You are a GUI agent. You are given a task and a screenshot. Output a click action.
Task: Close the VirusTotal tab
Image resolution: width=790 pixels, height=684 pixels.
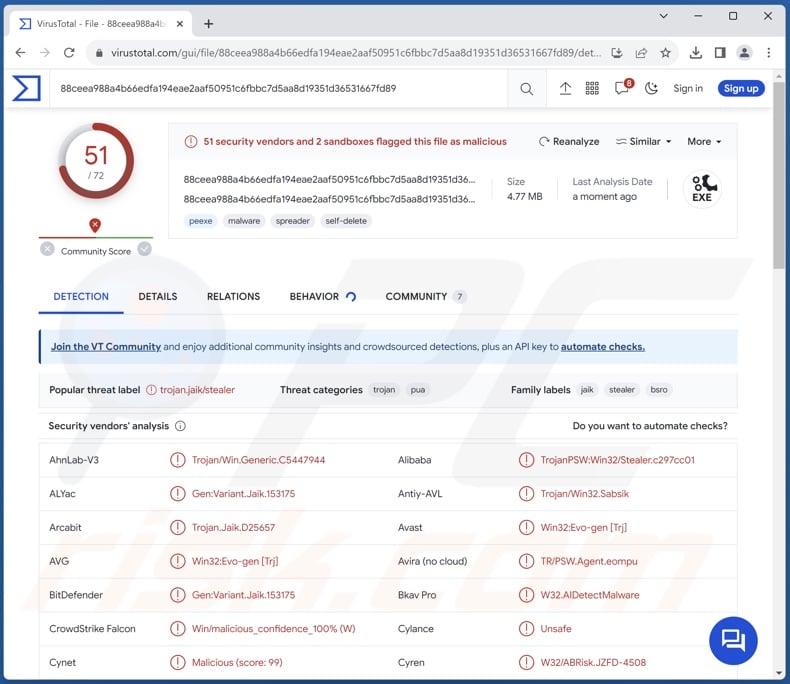[179, 24]
